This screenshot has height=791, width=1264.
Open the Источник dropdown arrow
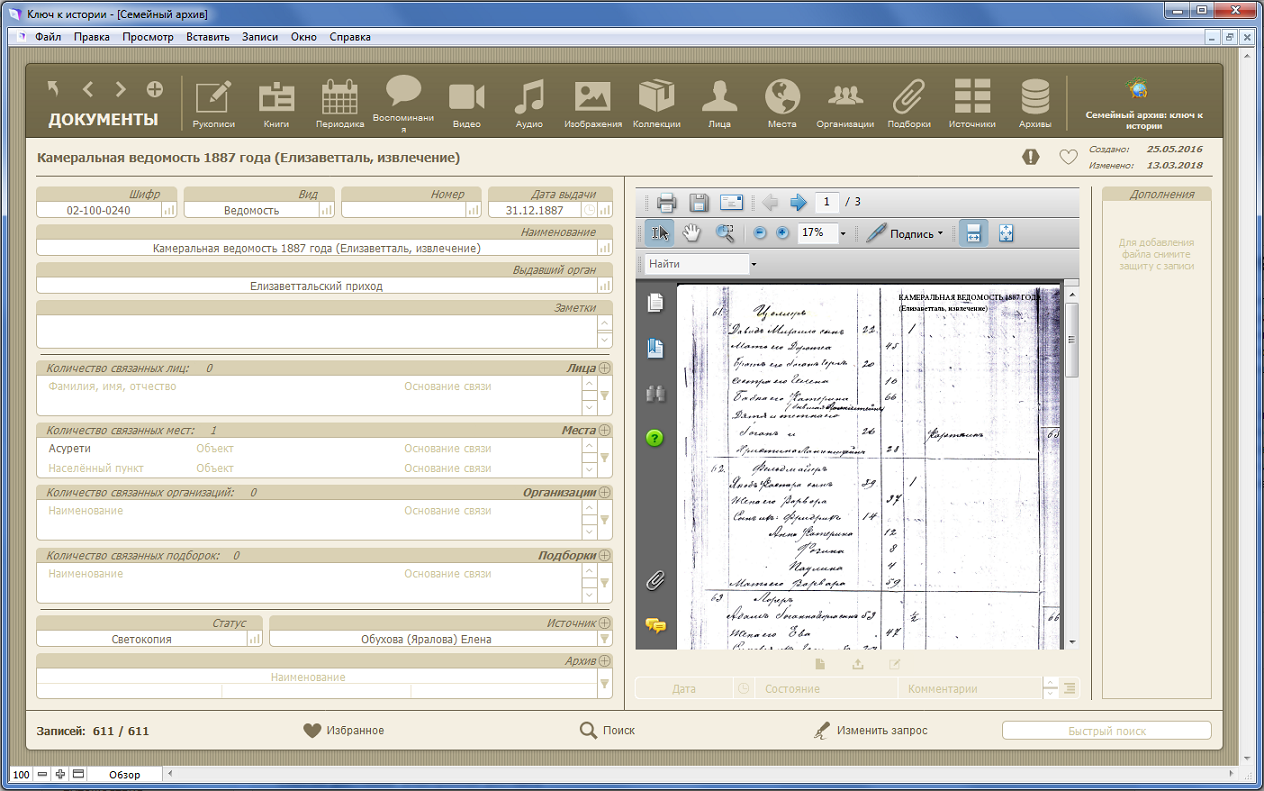tap(604, 639)
